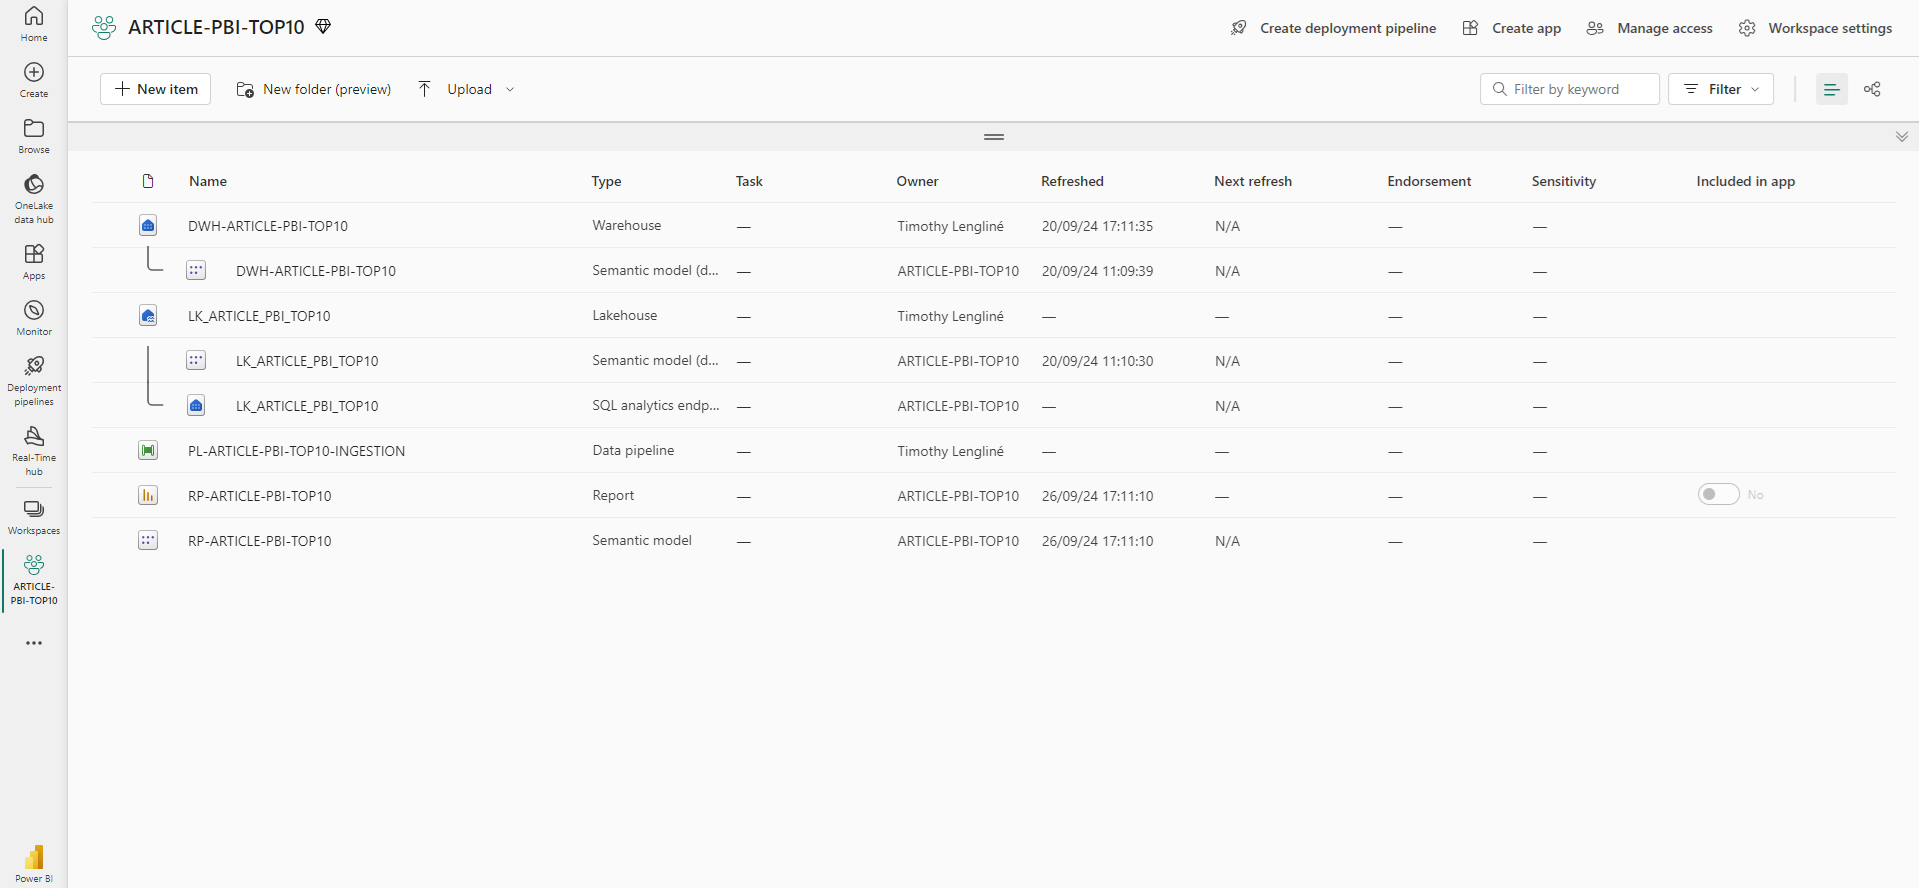Click the Lakehouse icon for LK_ARTICLE_PBI_TOP10
1919x888 pixels.
pos(148,316)
